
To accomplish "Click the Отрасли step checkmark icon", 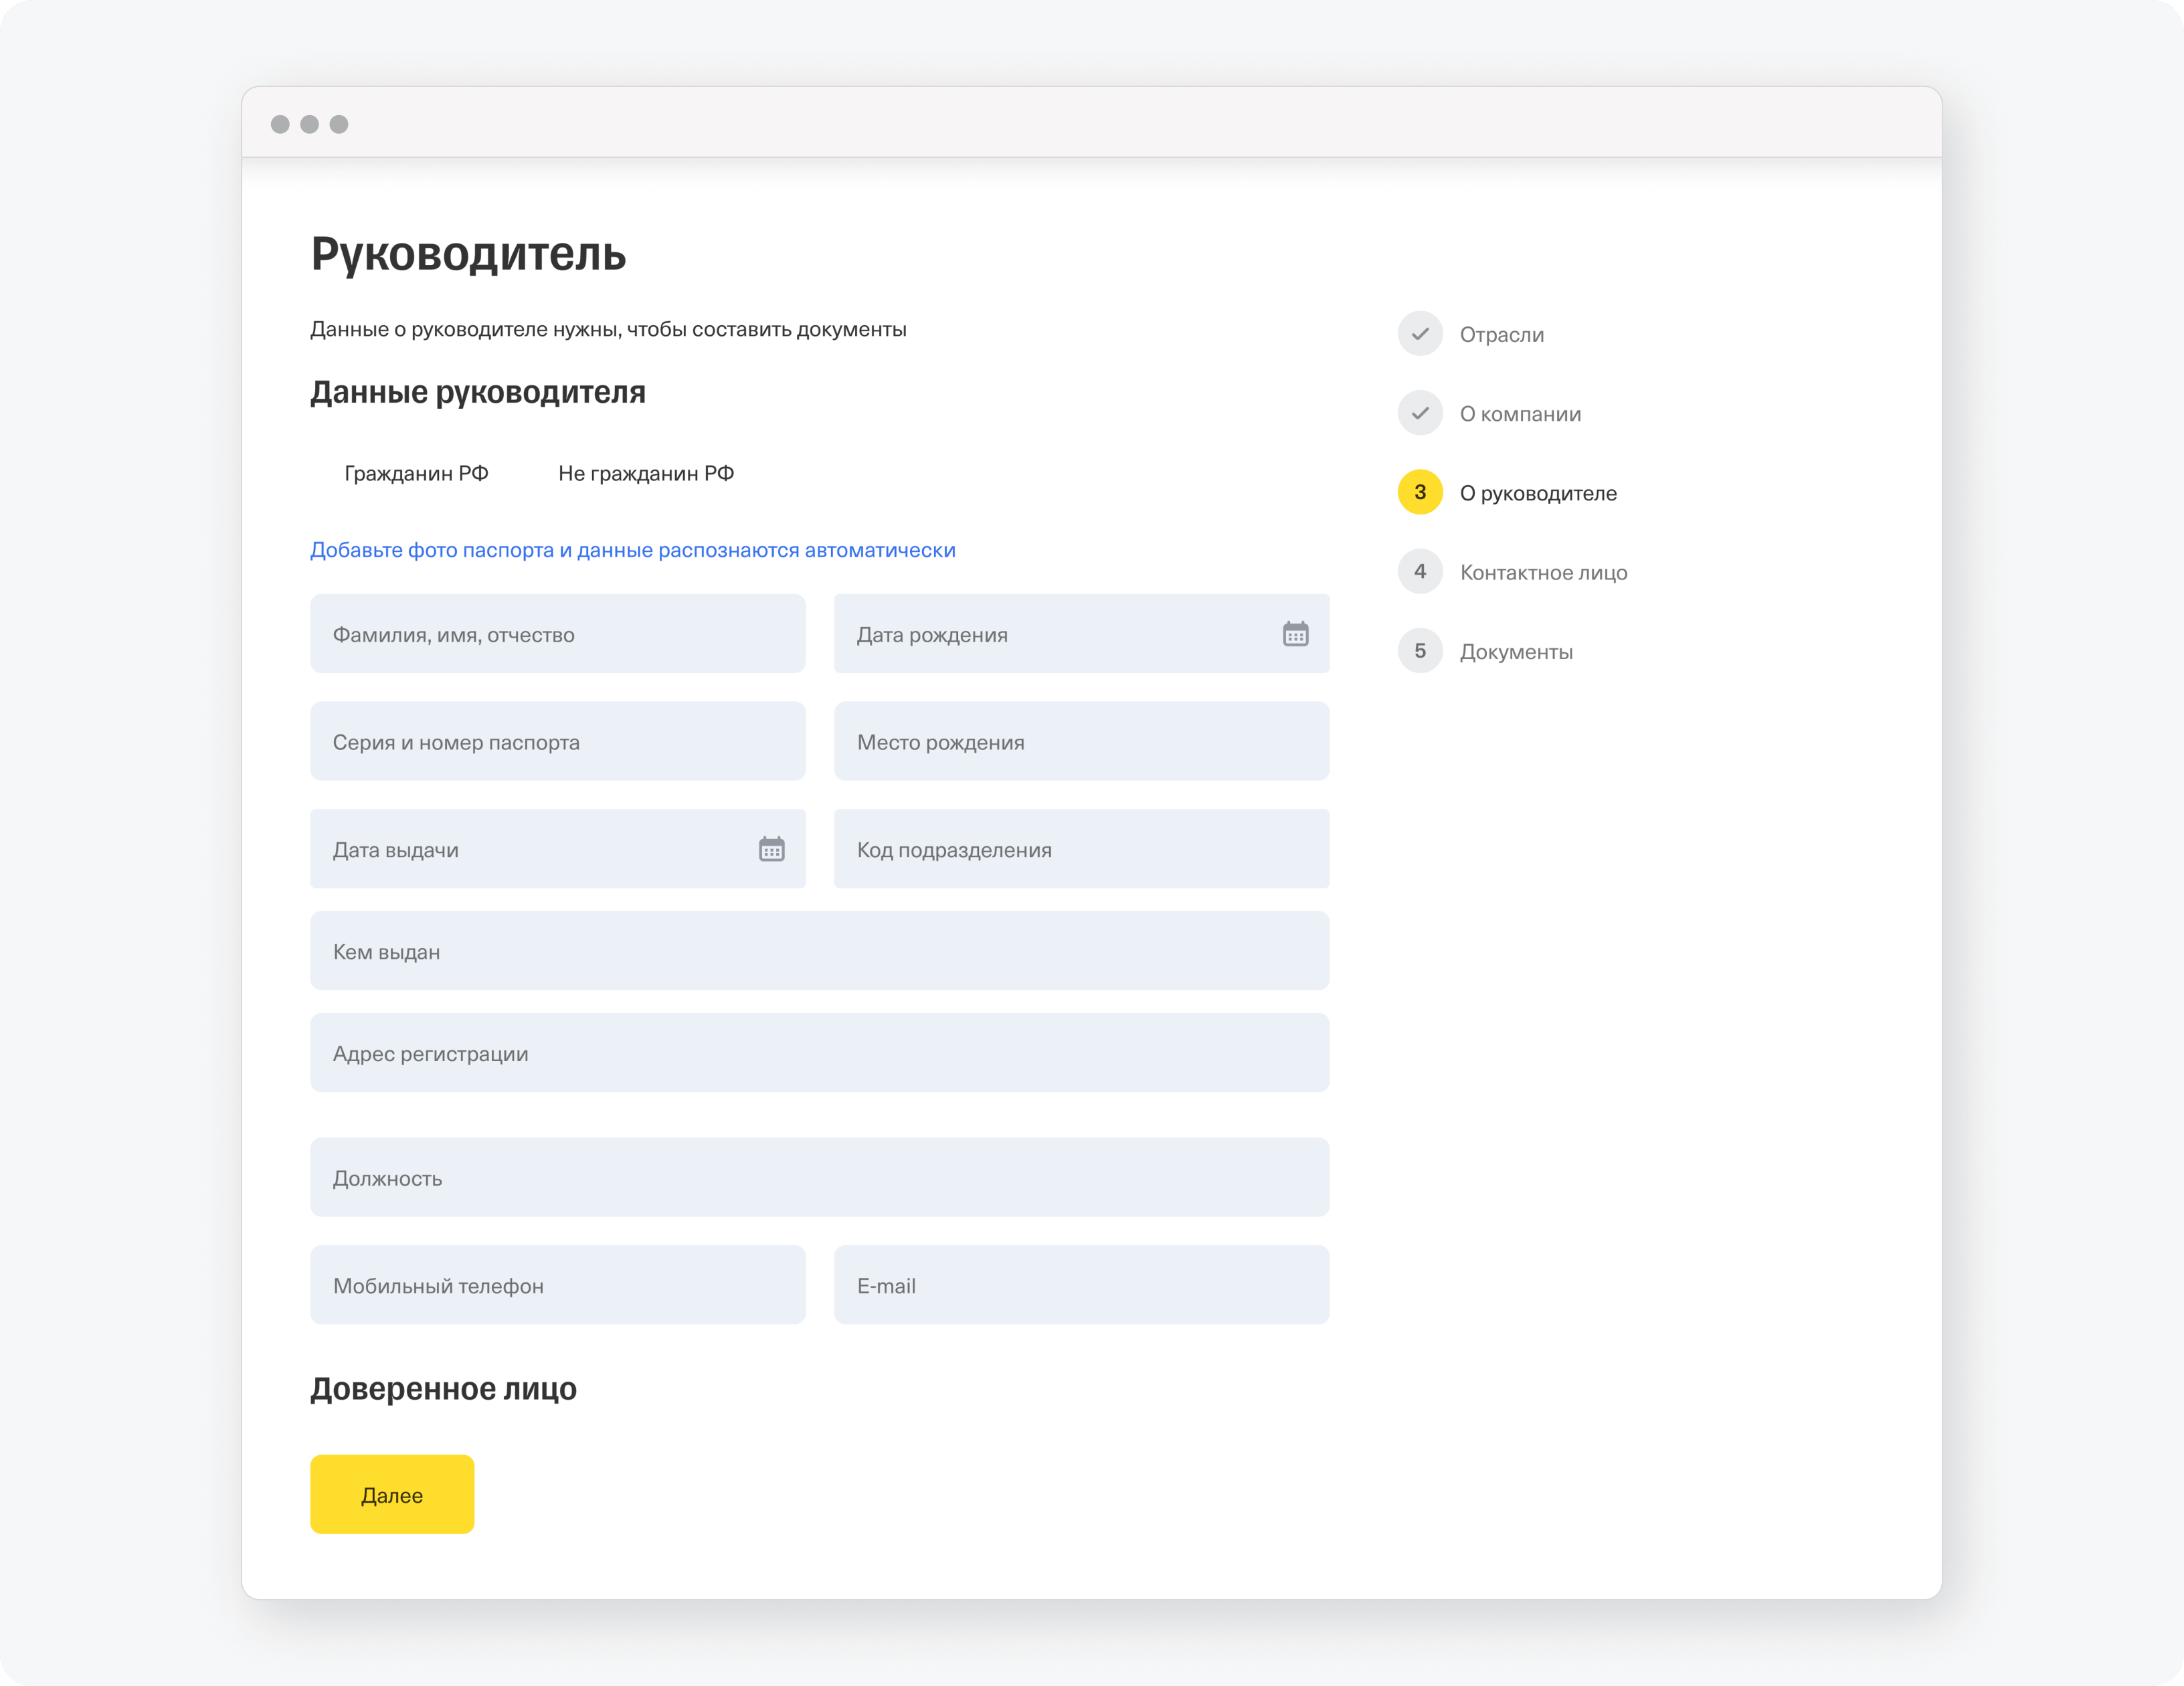I will 1420,334.
